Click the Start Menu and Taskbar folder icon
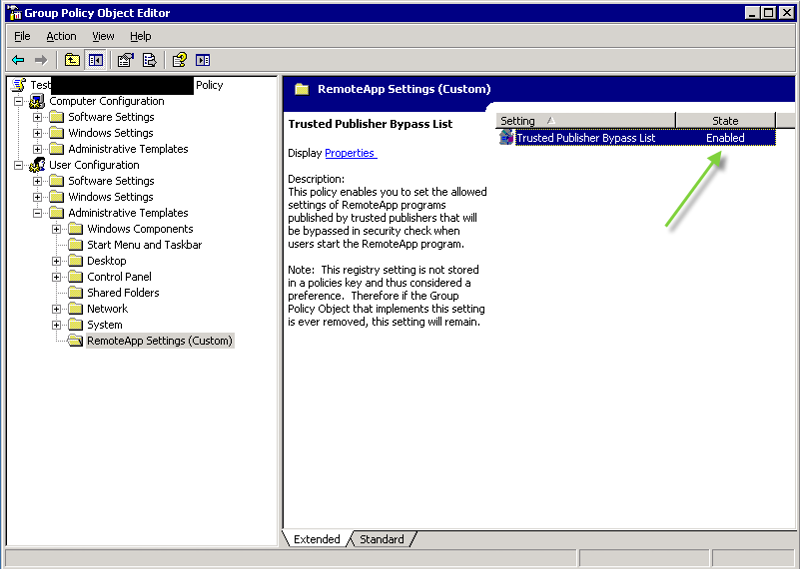 point(76,244)
